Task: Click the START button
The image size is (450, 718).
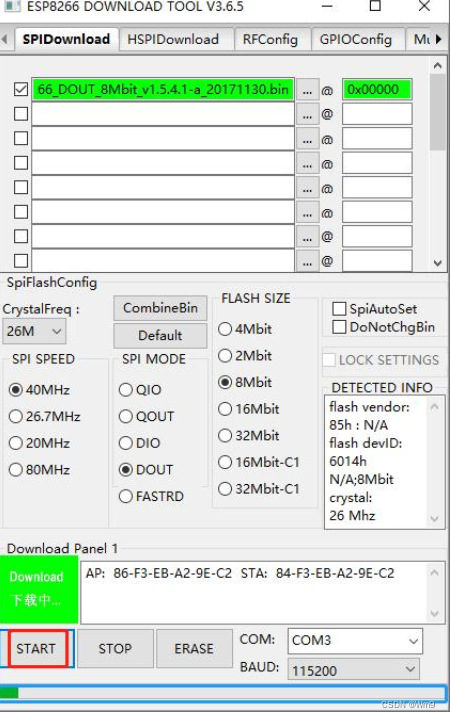Action: pos(37,648)
